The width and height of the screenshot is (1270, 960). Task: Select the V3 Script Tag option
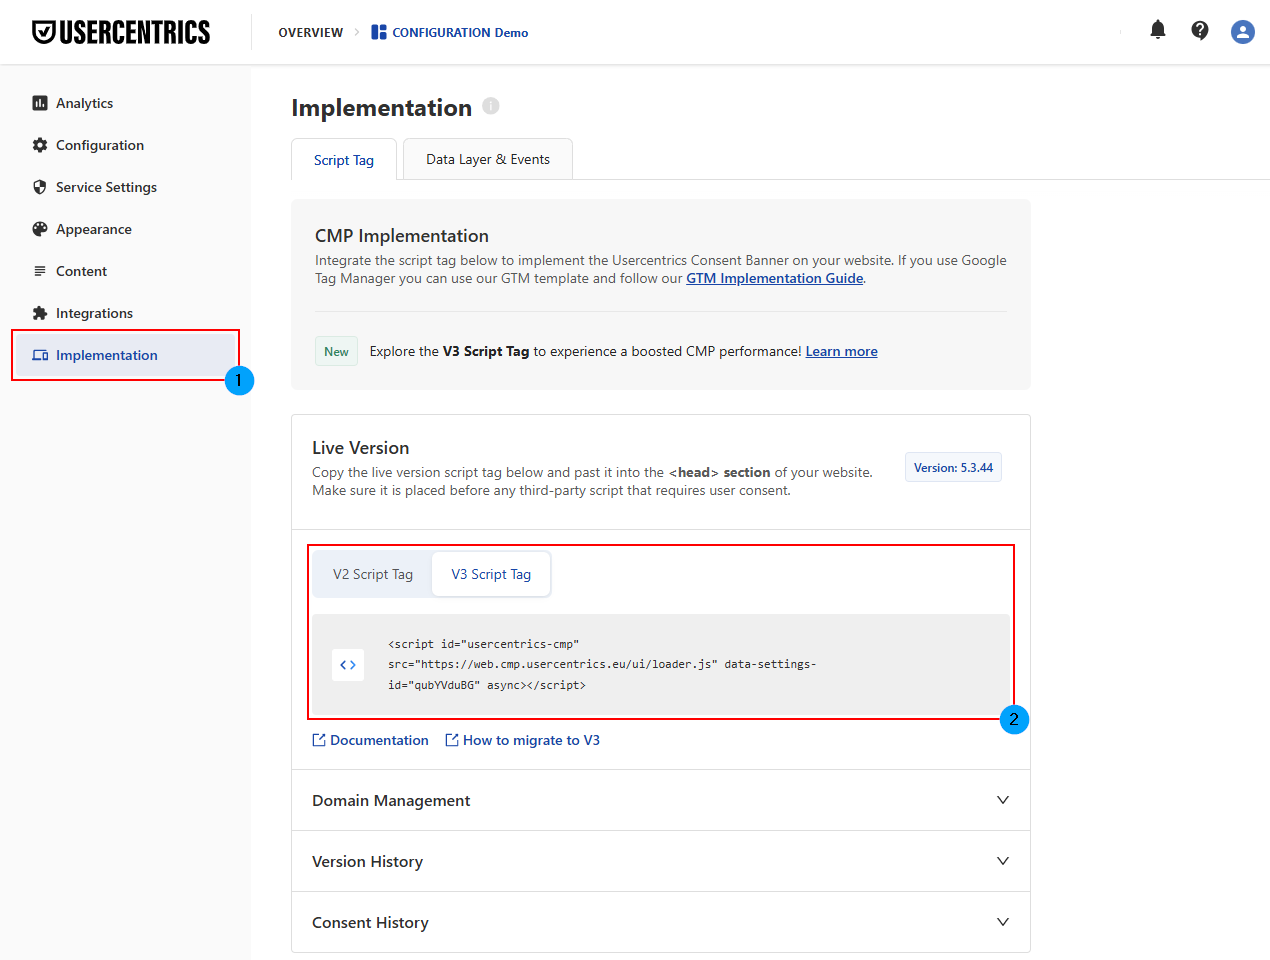coord(491,574)
